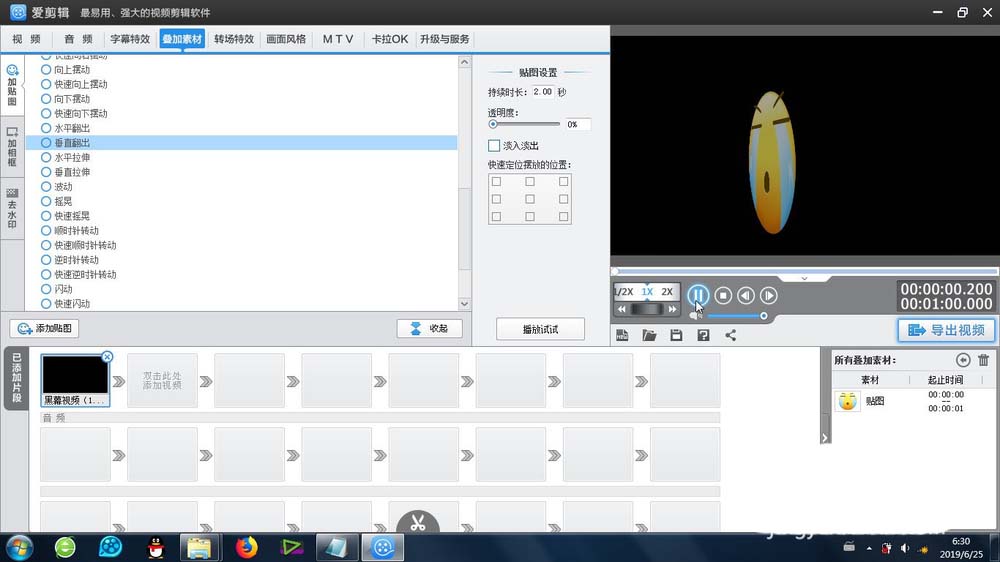
Task: Select 向上摆动 effect radio
Action: click(46, 70)
